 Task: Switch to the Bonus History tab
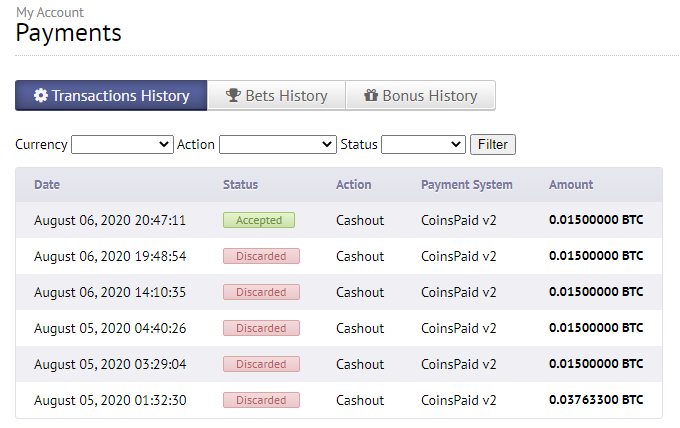click(x=420, y=96)
